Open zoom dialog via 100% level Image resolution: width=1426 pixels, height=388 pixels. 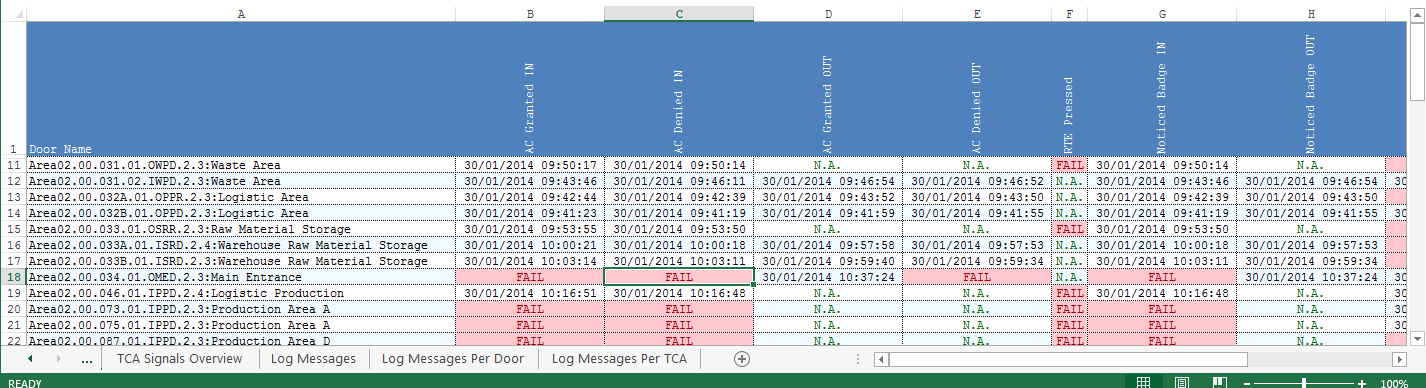tap(1393, 383)
